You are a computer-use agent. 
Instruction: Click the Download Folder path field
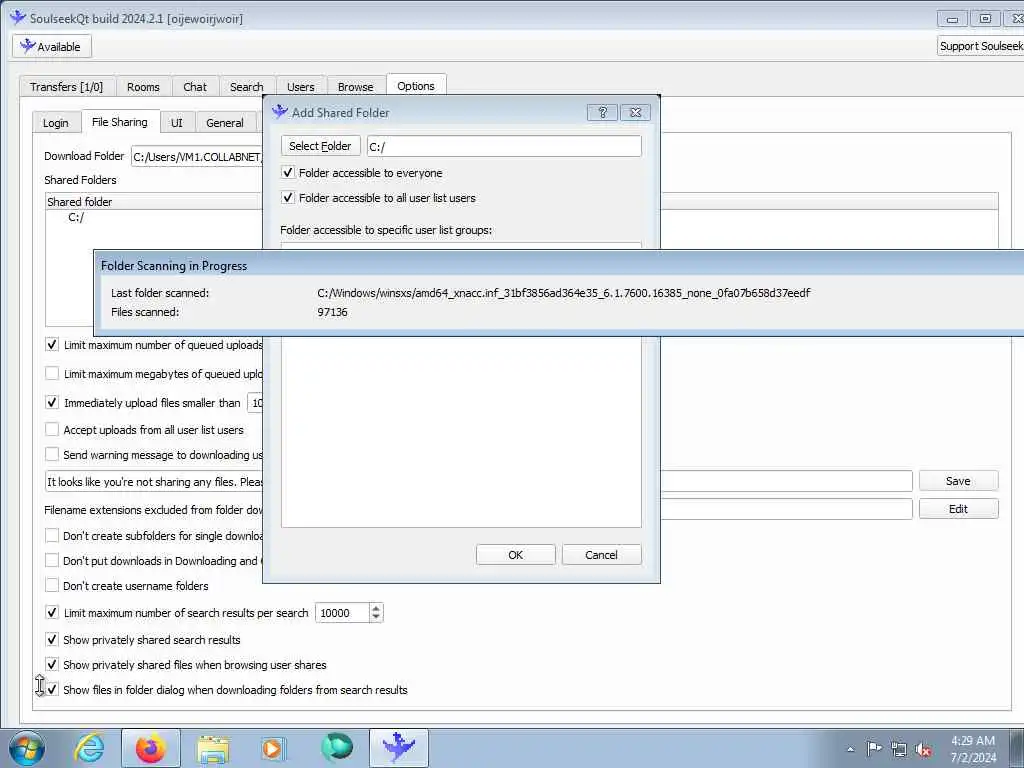[197, 157]
